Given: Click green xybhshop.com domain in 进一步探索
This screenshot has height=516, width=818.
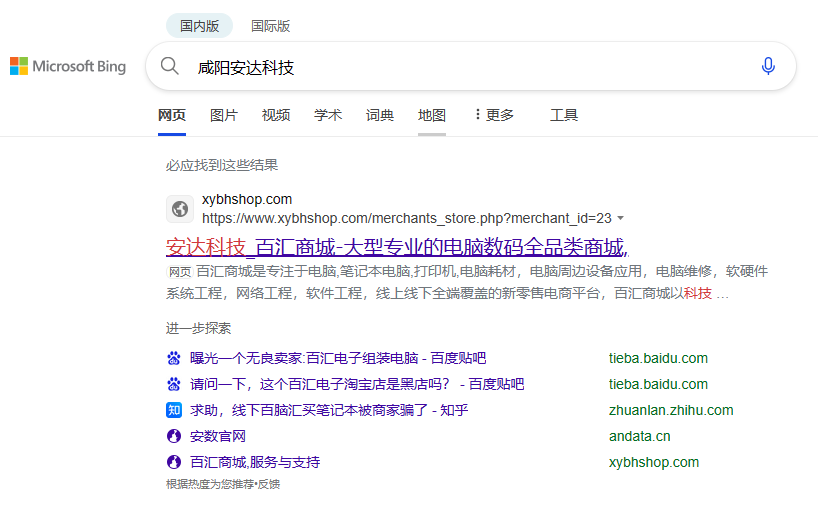Looking at the screenshot, I should [654, 462].
